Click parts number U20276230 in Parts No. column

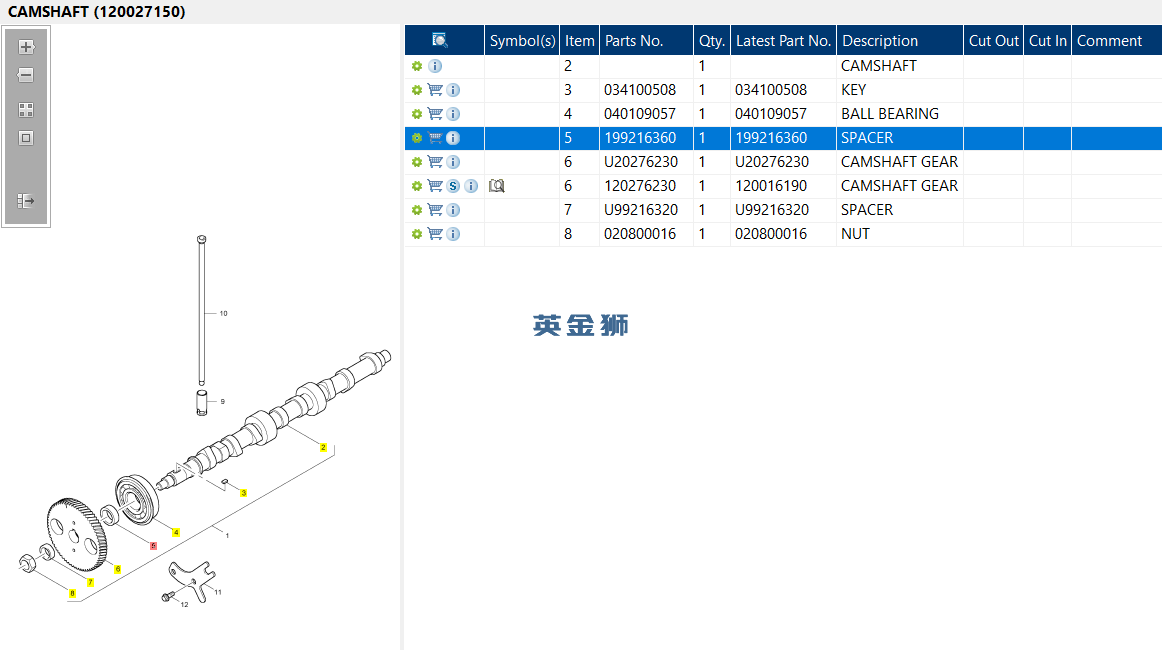[640, 162]
